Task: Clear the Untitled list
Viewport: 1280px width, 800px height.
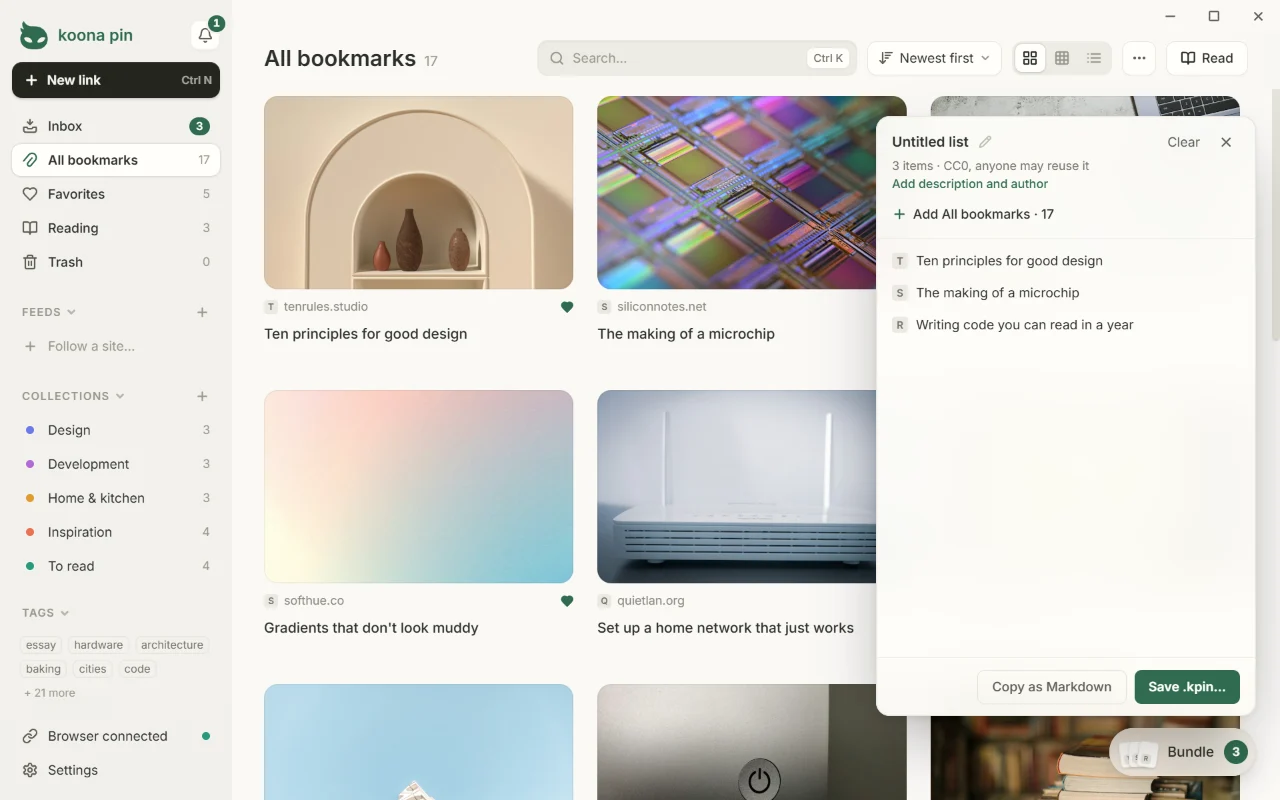Action: 1183,142
